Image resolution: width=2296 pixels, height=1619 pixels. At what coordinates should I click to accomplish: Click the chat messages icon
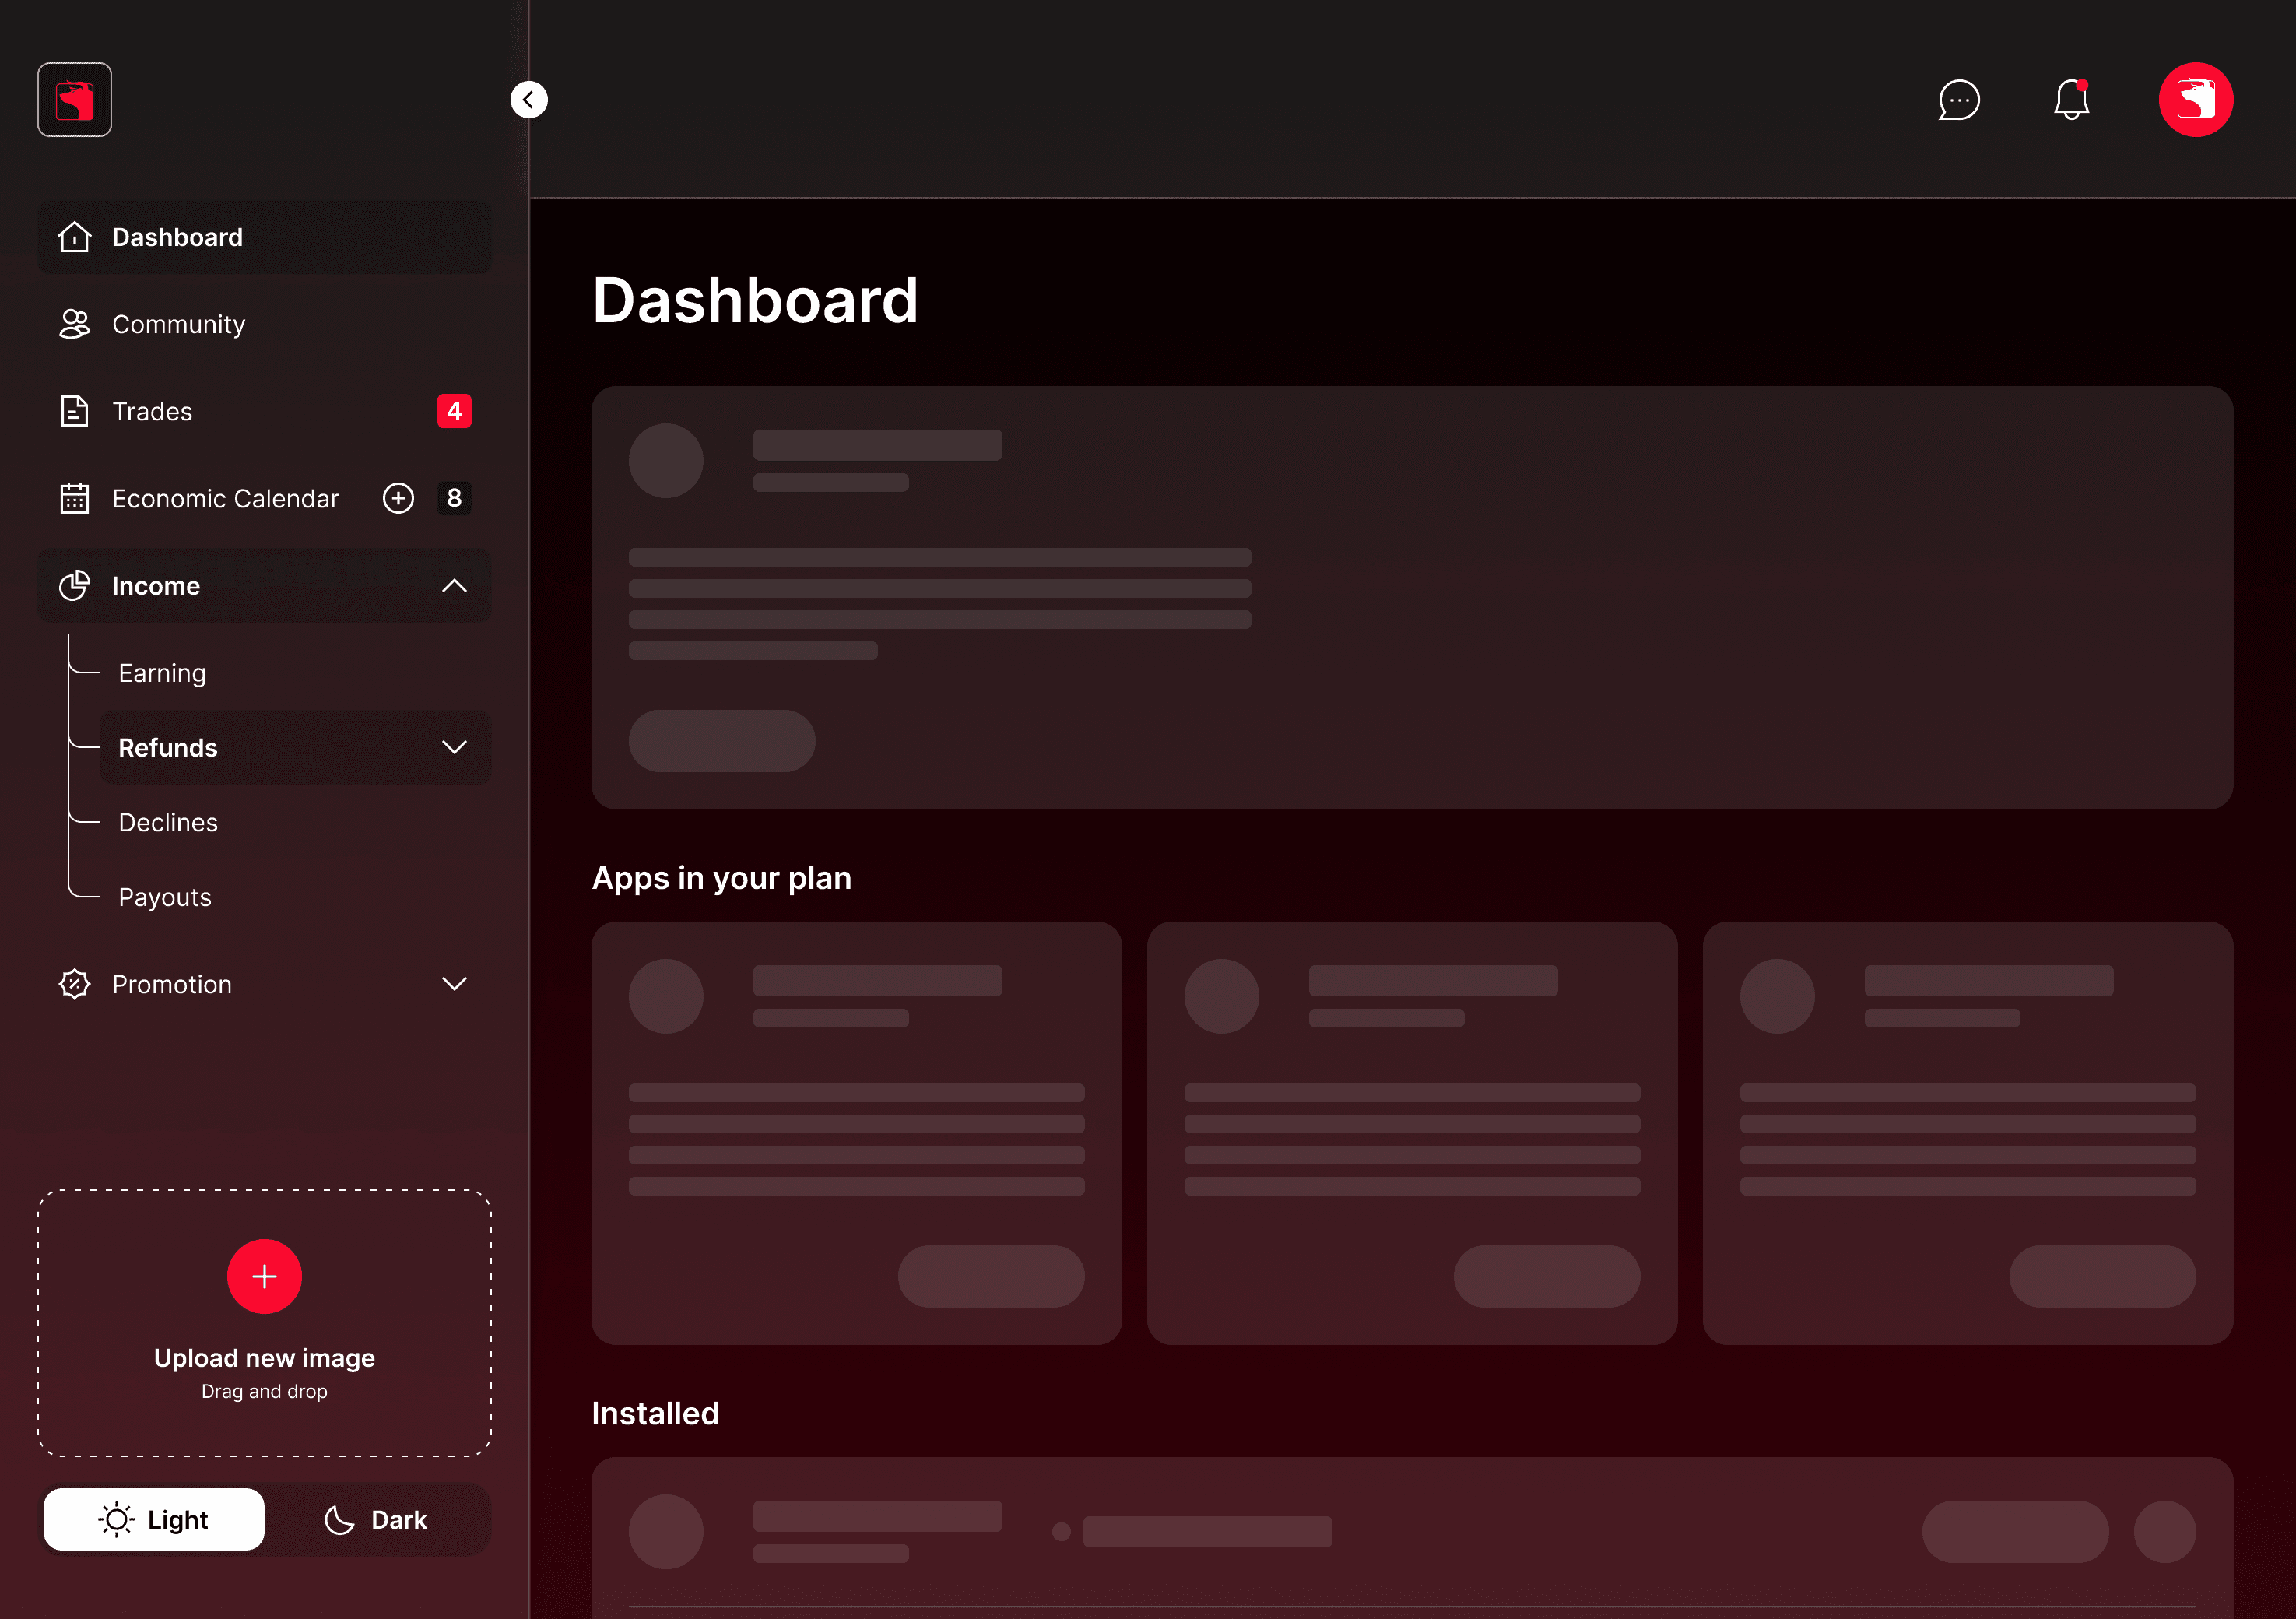1958,100
